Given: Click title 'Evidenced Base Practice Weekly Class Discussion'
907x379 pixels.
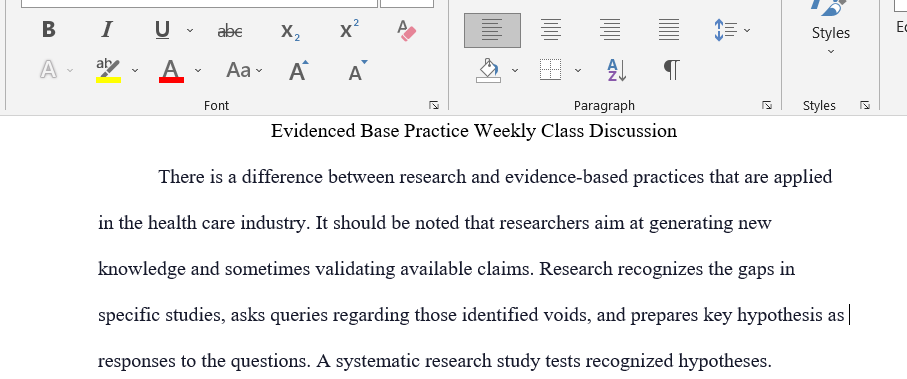Looking at the screenshot, I should [474, 131].
